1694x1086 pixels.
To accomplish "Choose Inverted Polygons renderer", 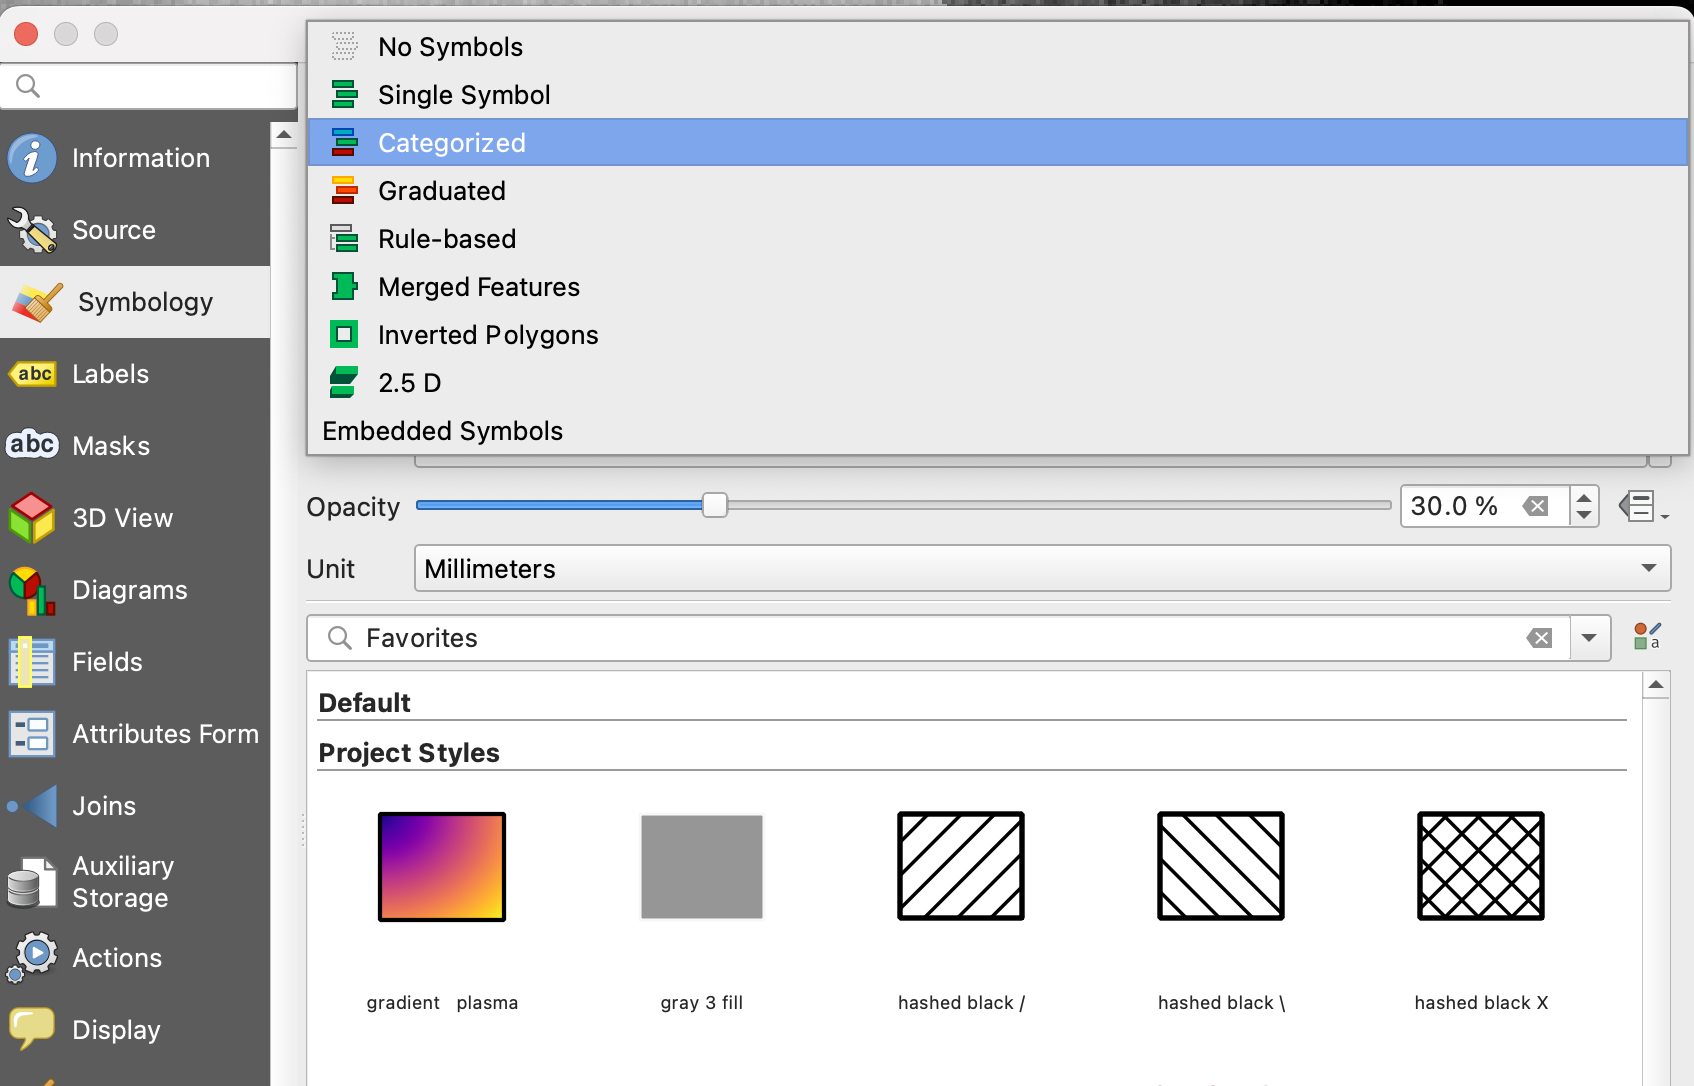I will coord(997,335).
